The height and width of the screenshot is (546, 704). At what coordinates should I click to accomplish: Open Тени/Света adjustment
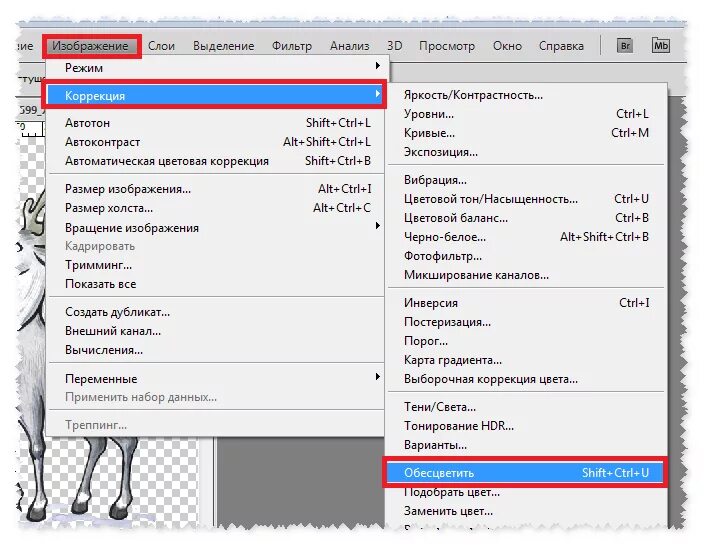(x=526, y=407)
